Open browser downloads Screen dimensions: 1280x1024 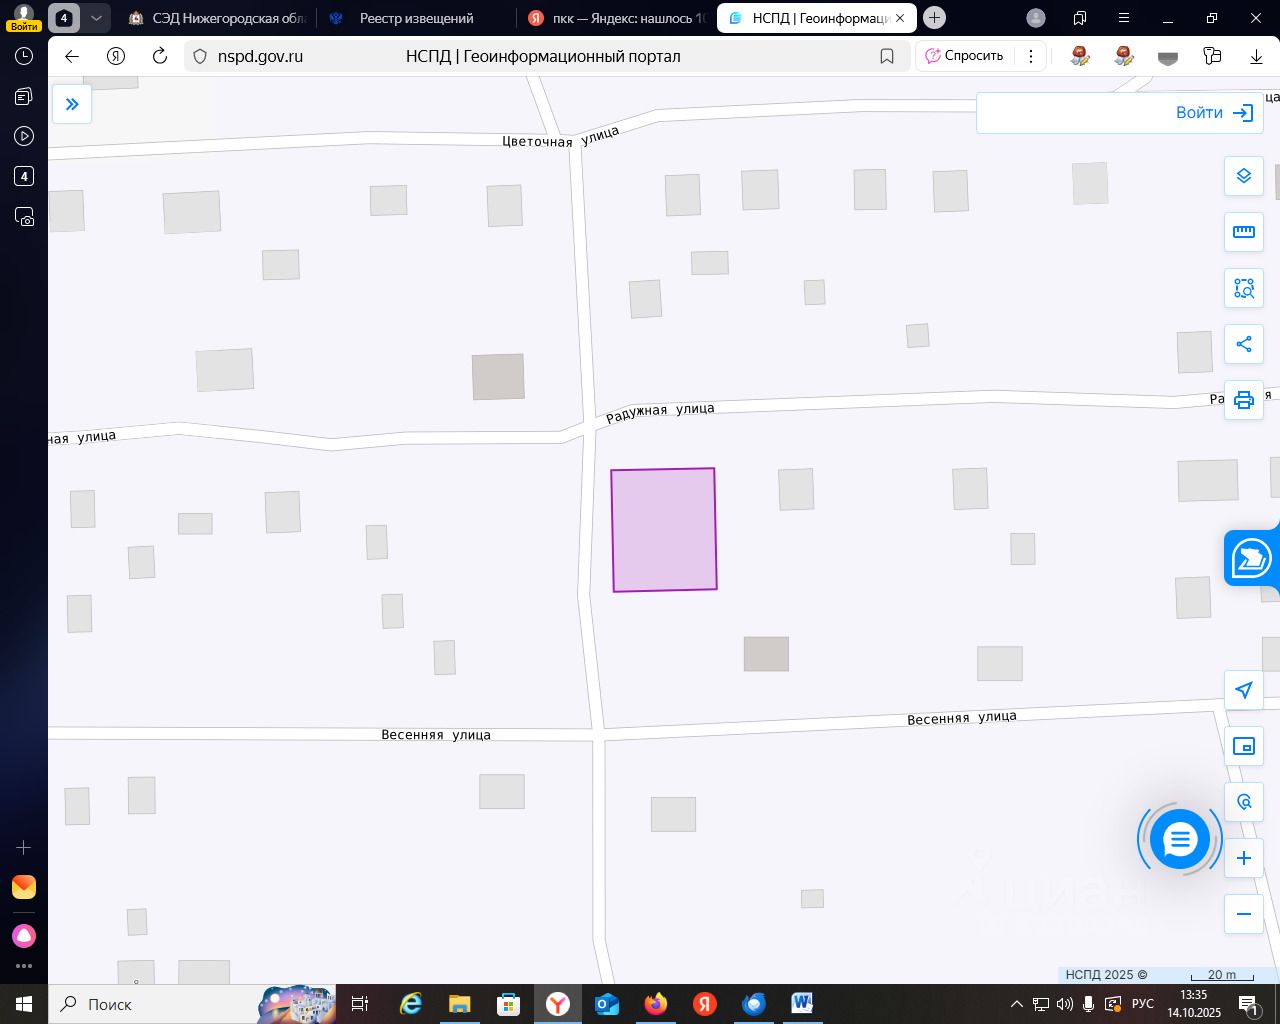[1256, 56]
